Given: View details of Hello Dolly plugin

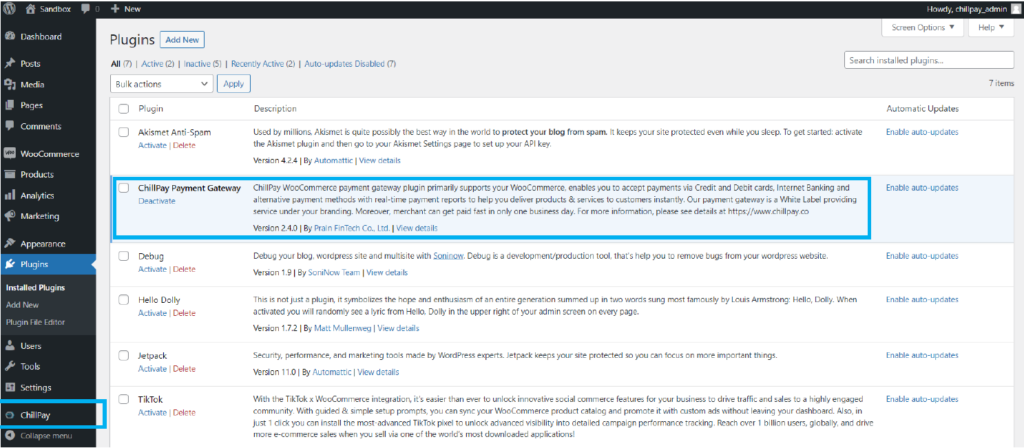Looking at the screenshot, I should 398,328.
